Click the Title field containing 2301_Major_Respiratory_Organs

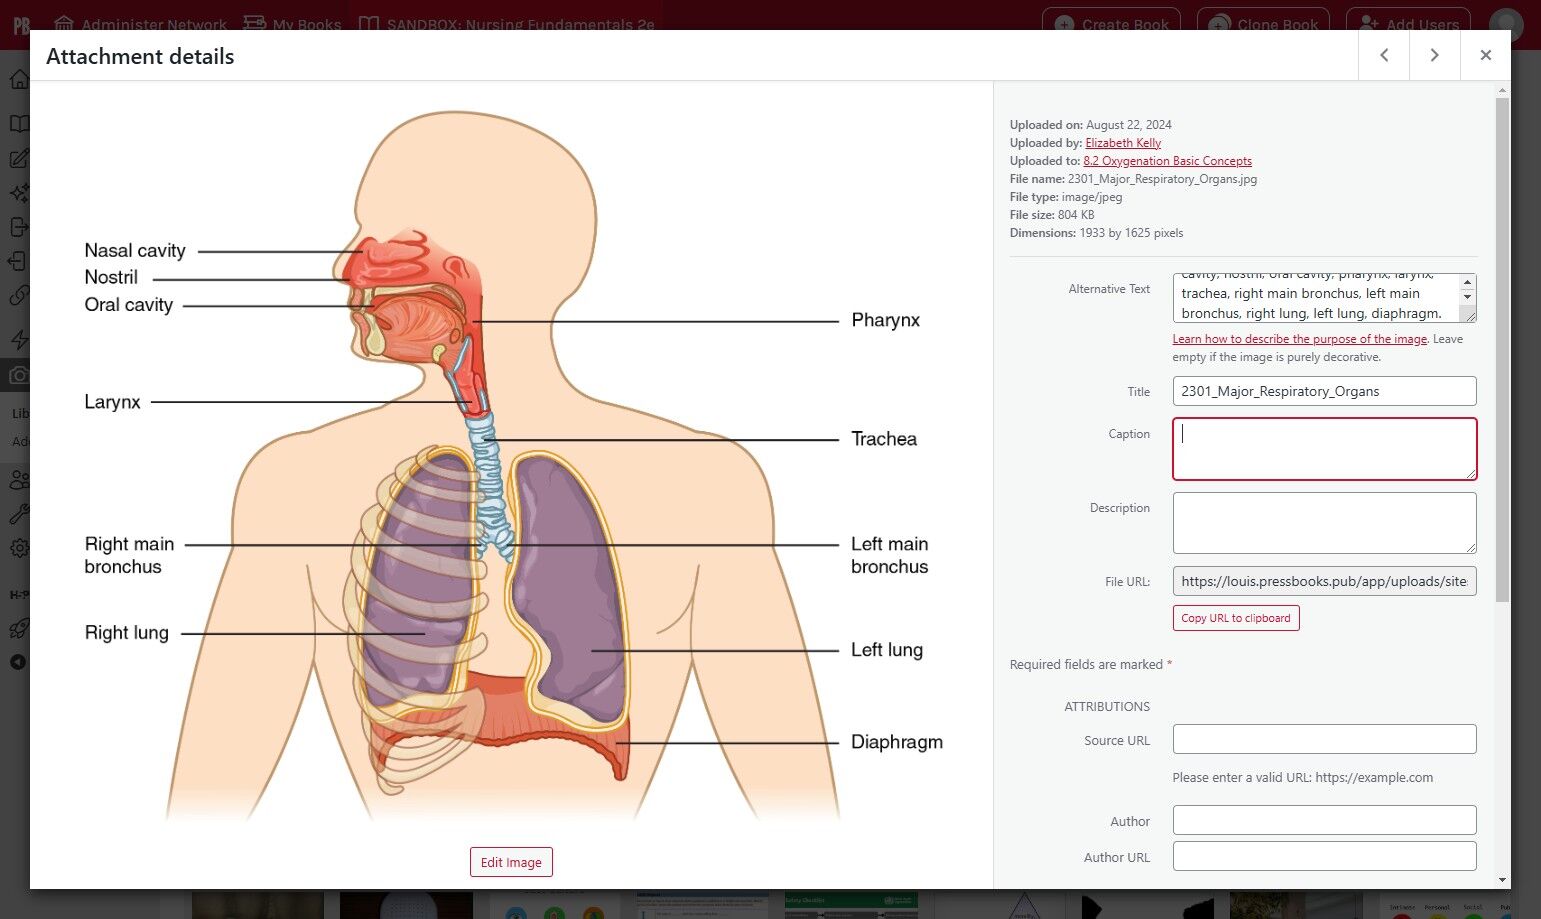[1324, 391]
